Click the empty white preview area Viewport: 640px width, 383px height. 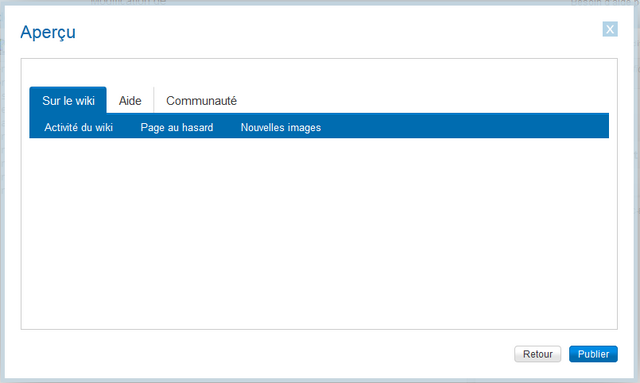[319, 233]
